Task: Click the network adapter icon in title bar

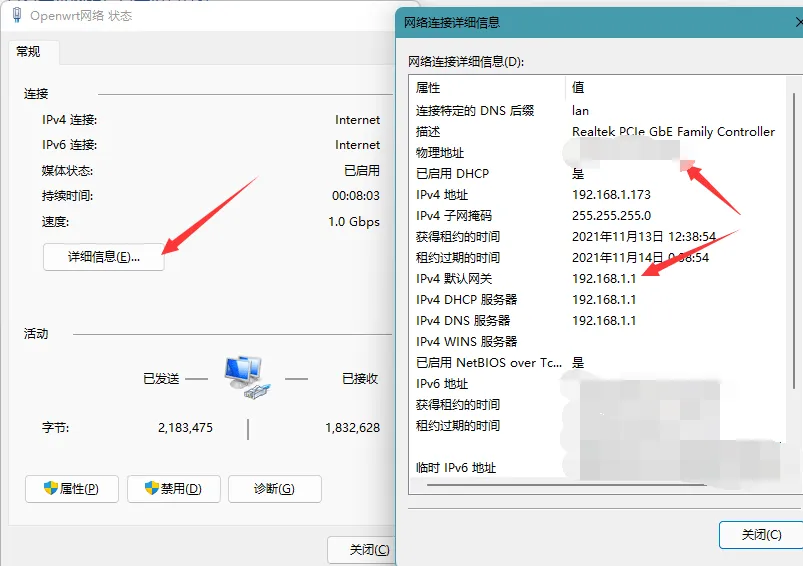Action: 17,15
